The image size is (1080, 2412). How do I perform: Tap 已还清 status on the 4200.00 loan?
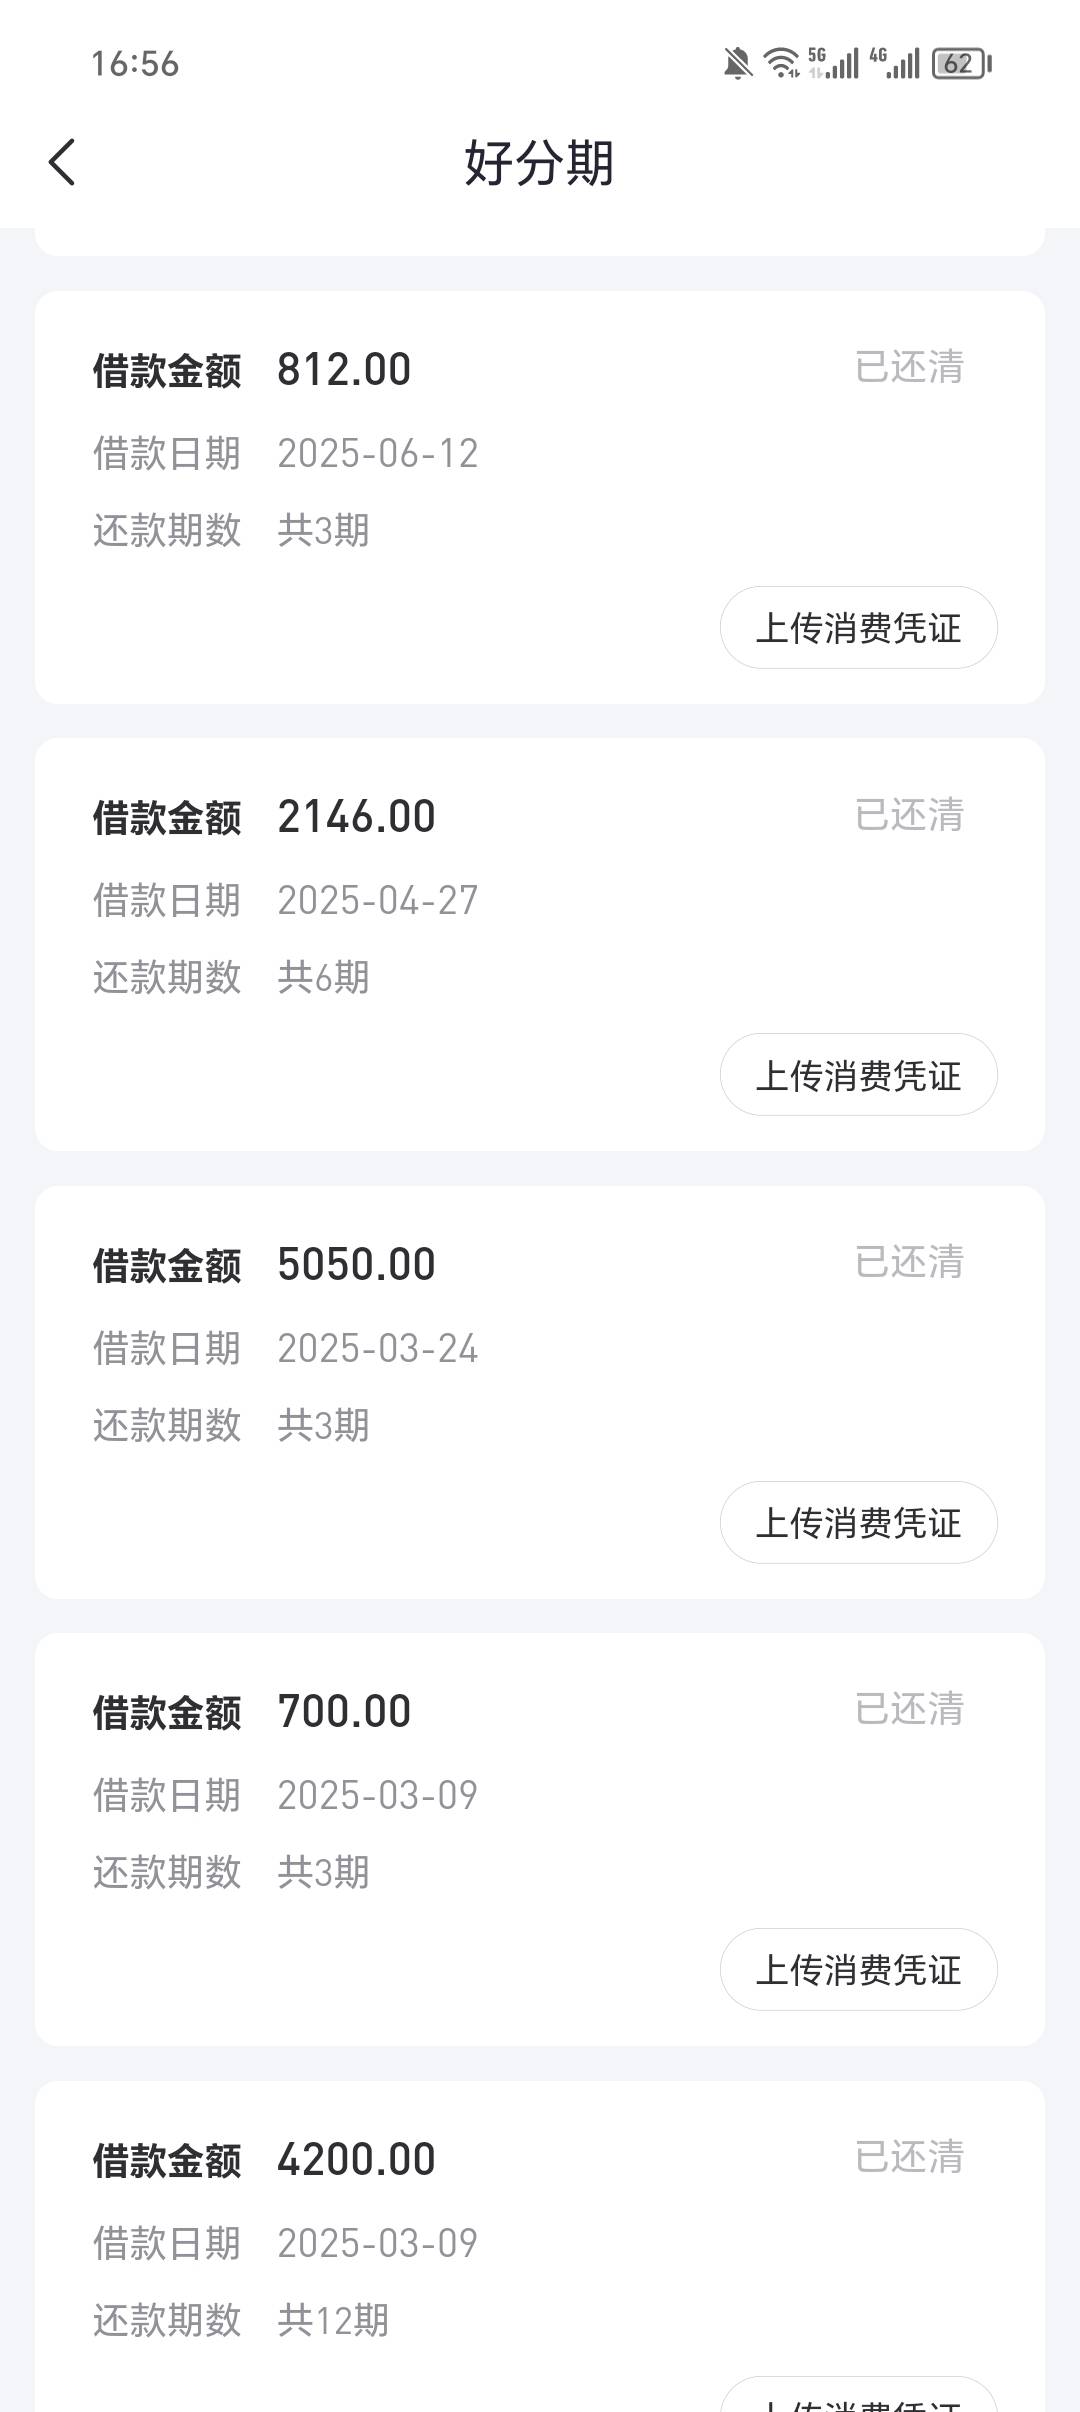point(909,2157)
